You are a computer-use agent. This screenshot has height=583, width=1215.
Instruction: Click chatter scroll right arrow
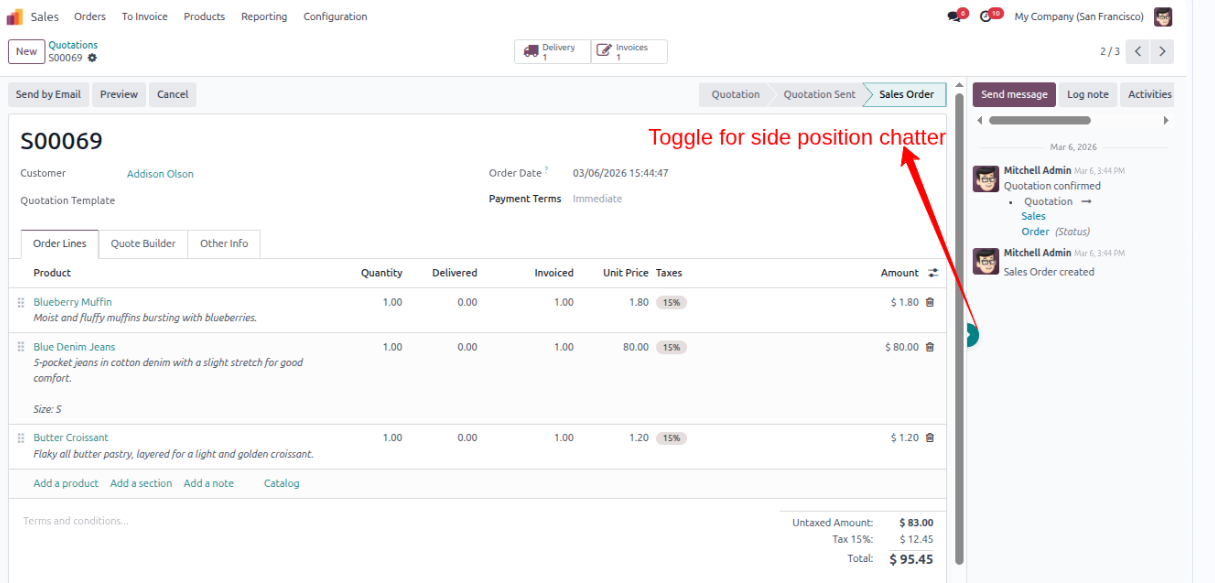pyautogui.click(x=1165, y=120)
